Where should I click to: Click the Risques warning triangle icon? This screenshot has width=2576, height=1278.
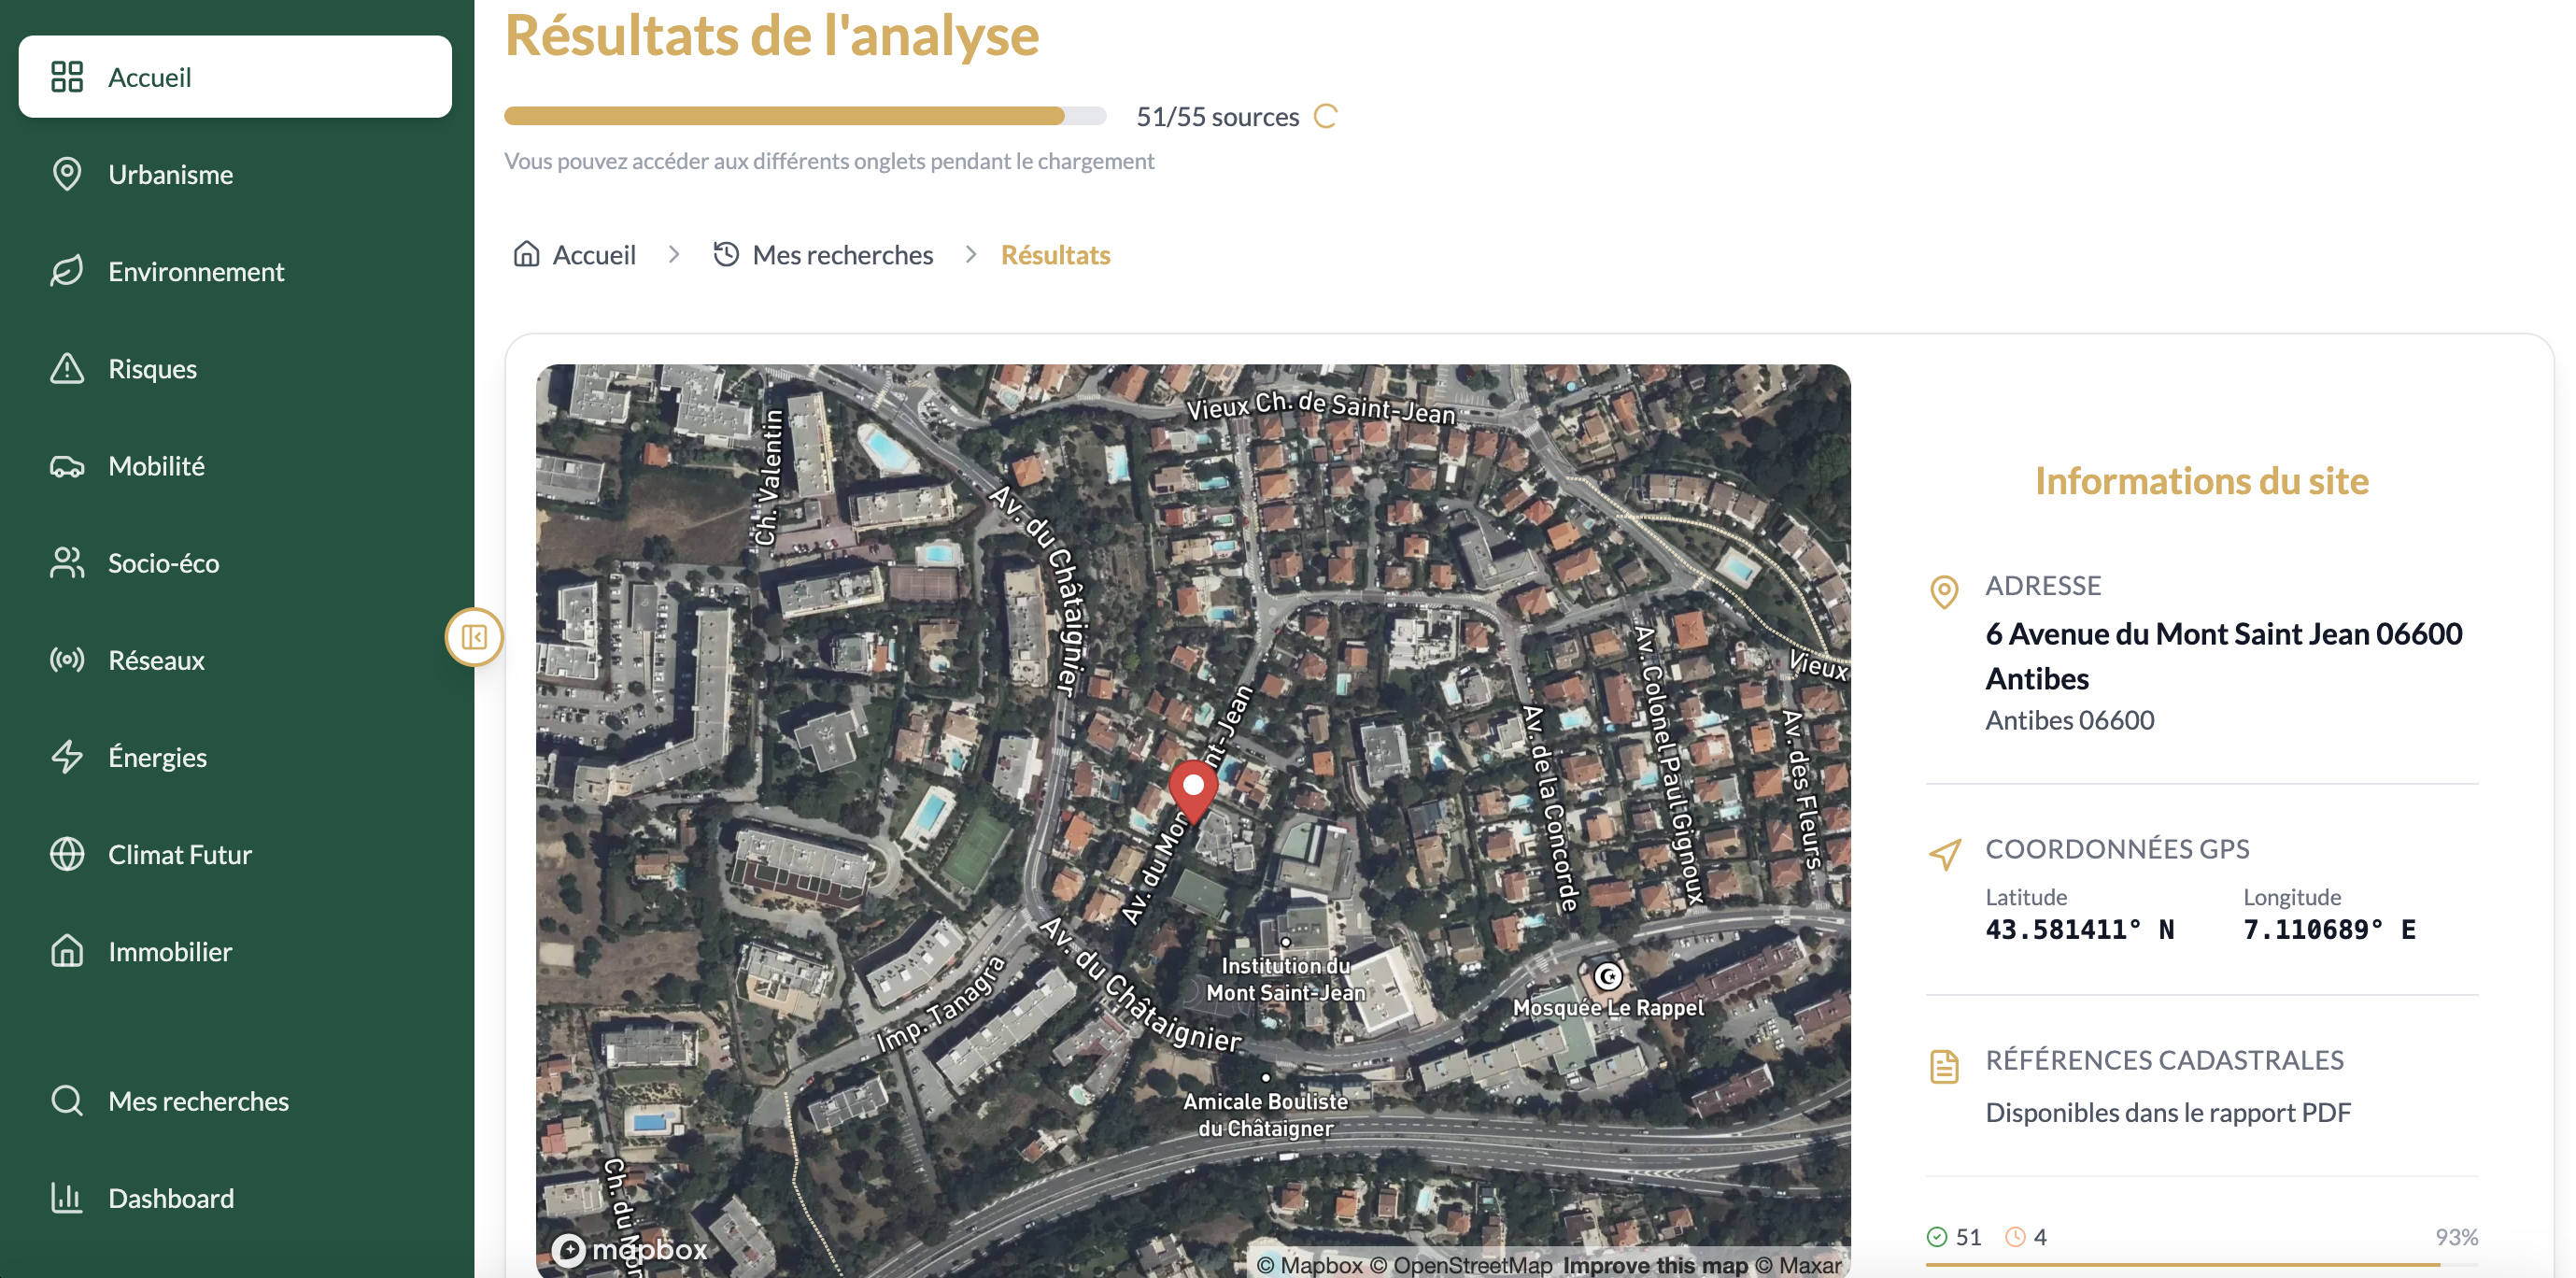[66, 368]
